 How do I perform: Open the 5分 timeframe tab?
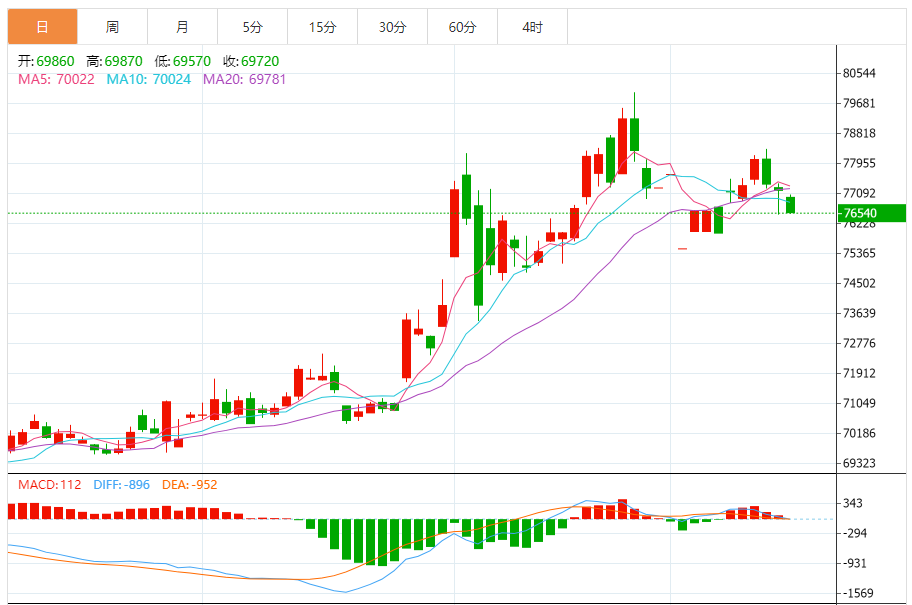click(x=252, y=27)
